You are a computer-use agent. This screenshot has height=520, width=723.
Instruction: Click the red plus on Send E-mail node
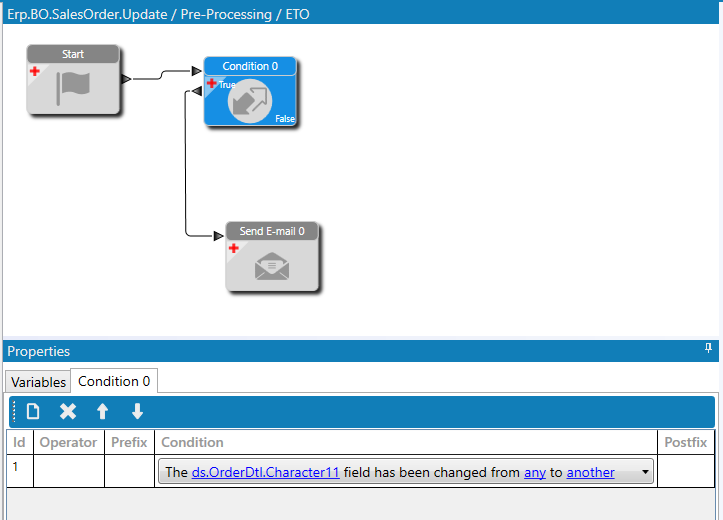234,248
